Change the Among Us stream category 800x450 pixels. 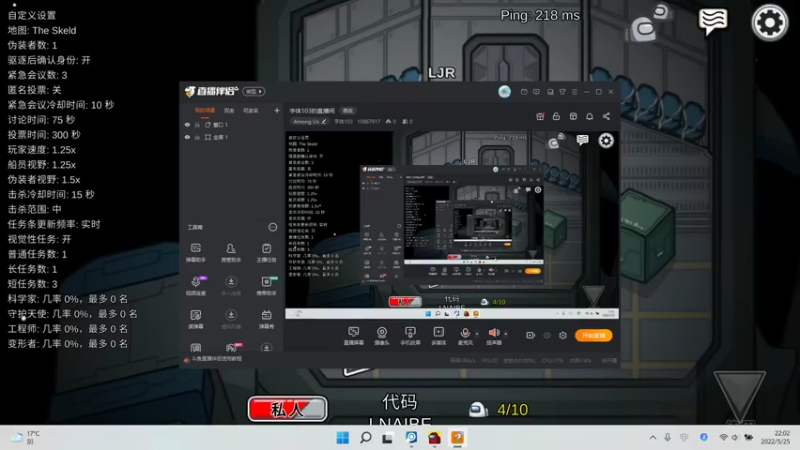(309, 121)
